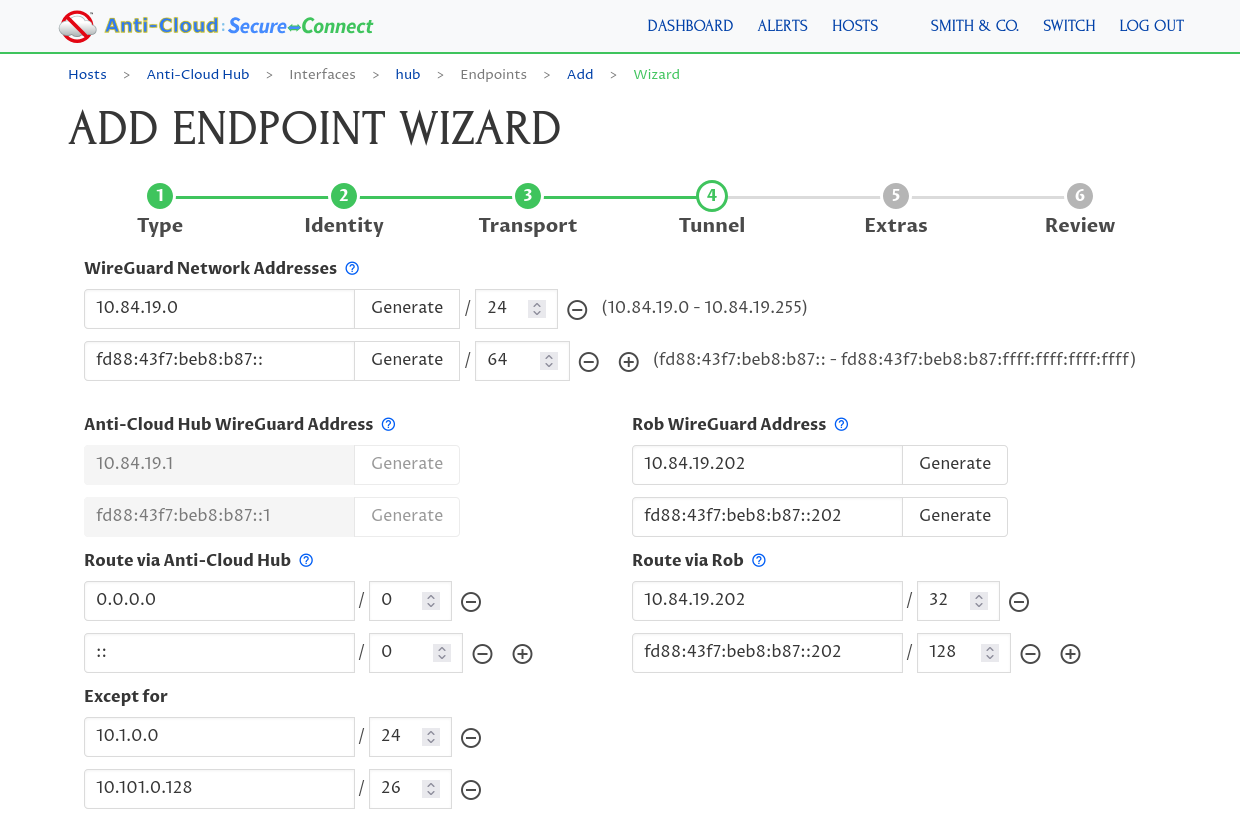This screenshot has height=820, width=1240.
Task: Log out of the account
Action: [1152, 26]
